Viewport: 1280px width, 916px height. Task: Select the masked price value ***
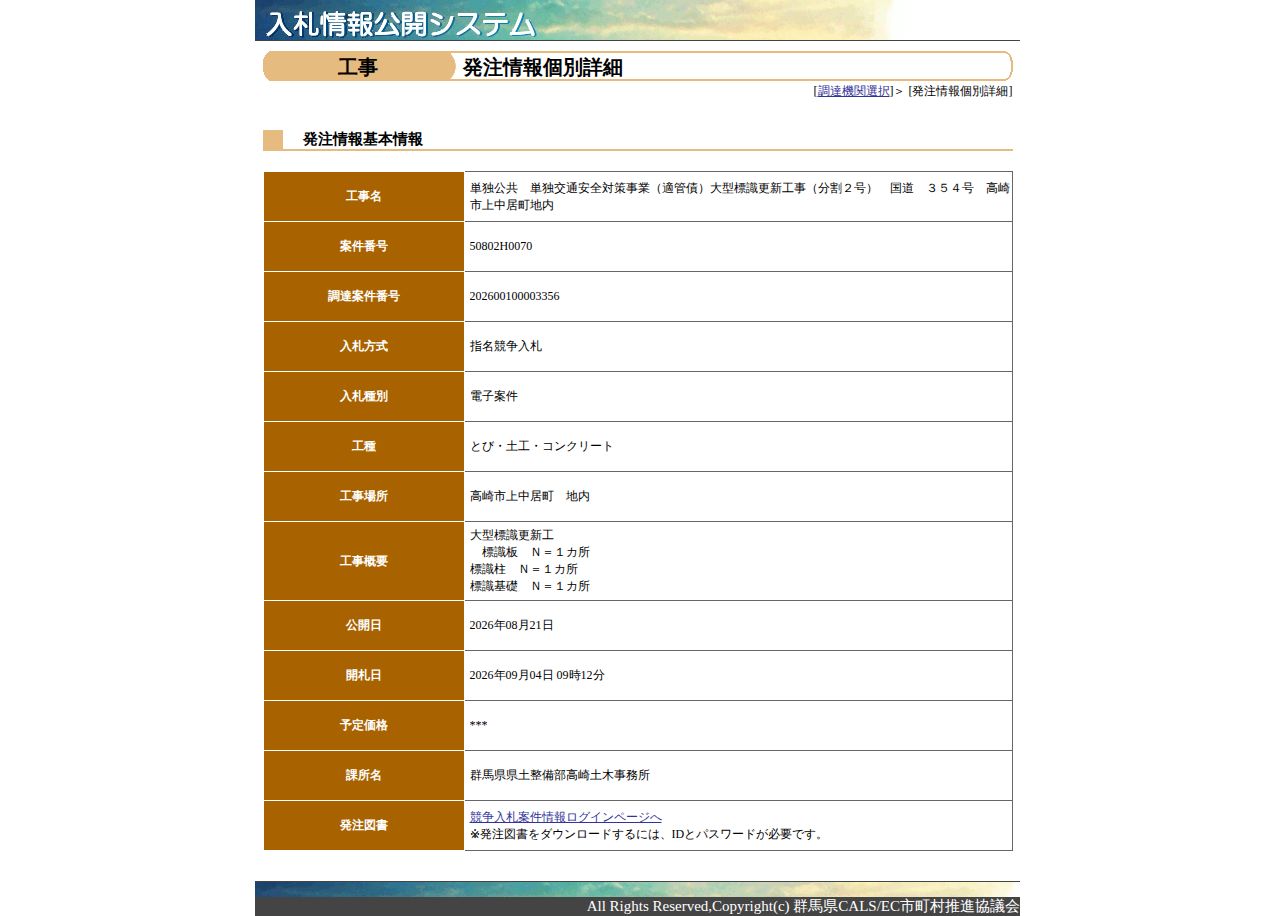click(x=479, y=725)
